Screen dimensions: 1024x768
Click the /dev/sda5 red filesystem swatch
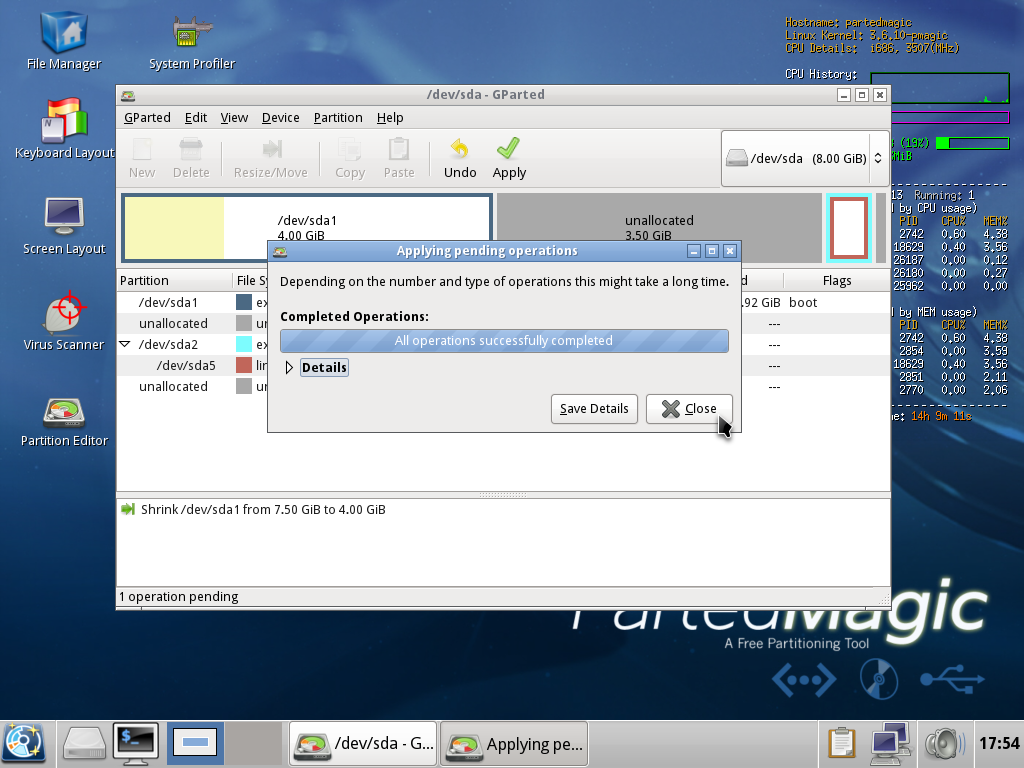[x=244, y=365]
